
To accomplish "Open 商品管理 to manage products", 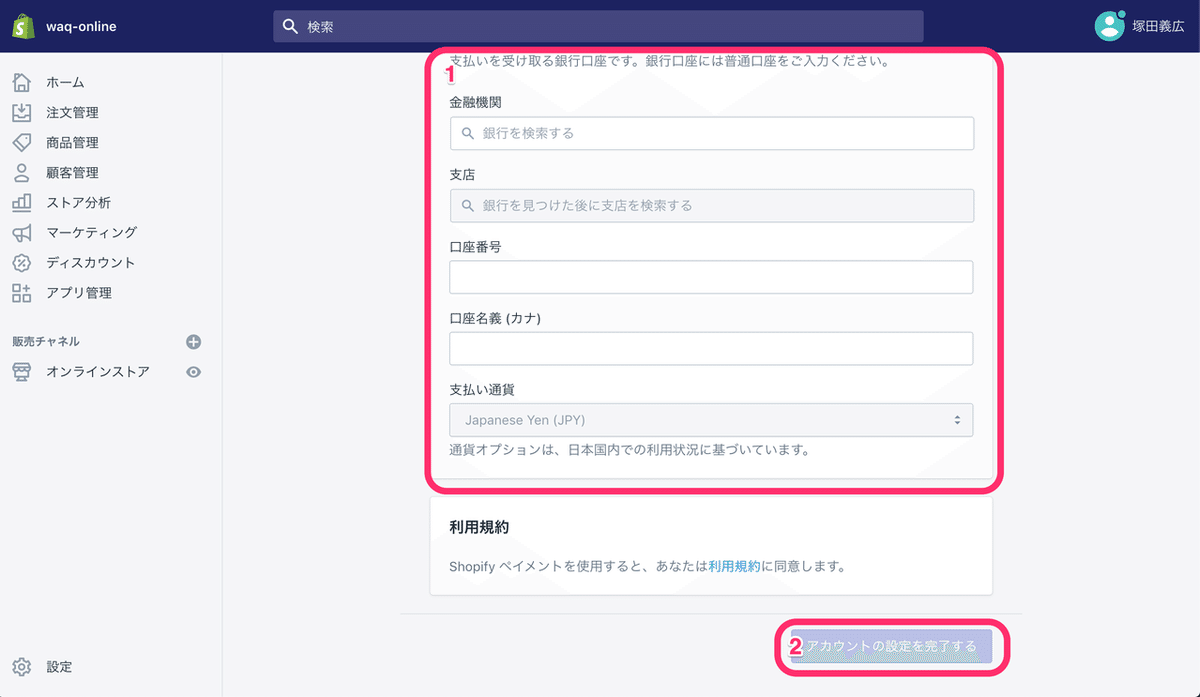I will (70, 142).
